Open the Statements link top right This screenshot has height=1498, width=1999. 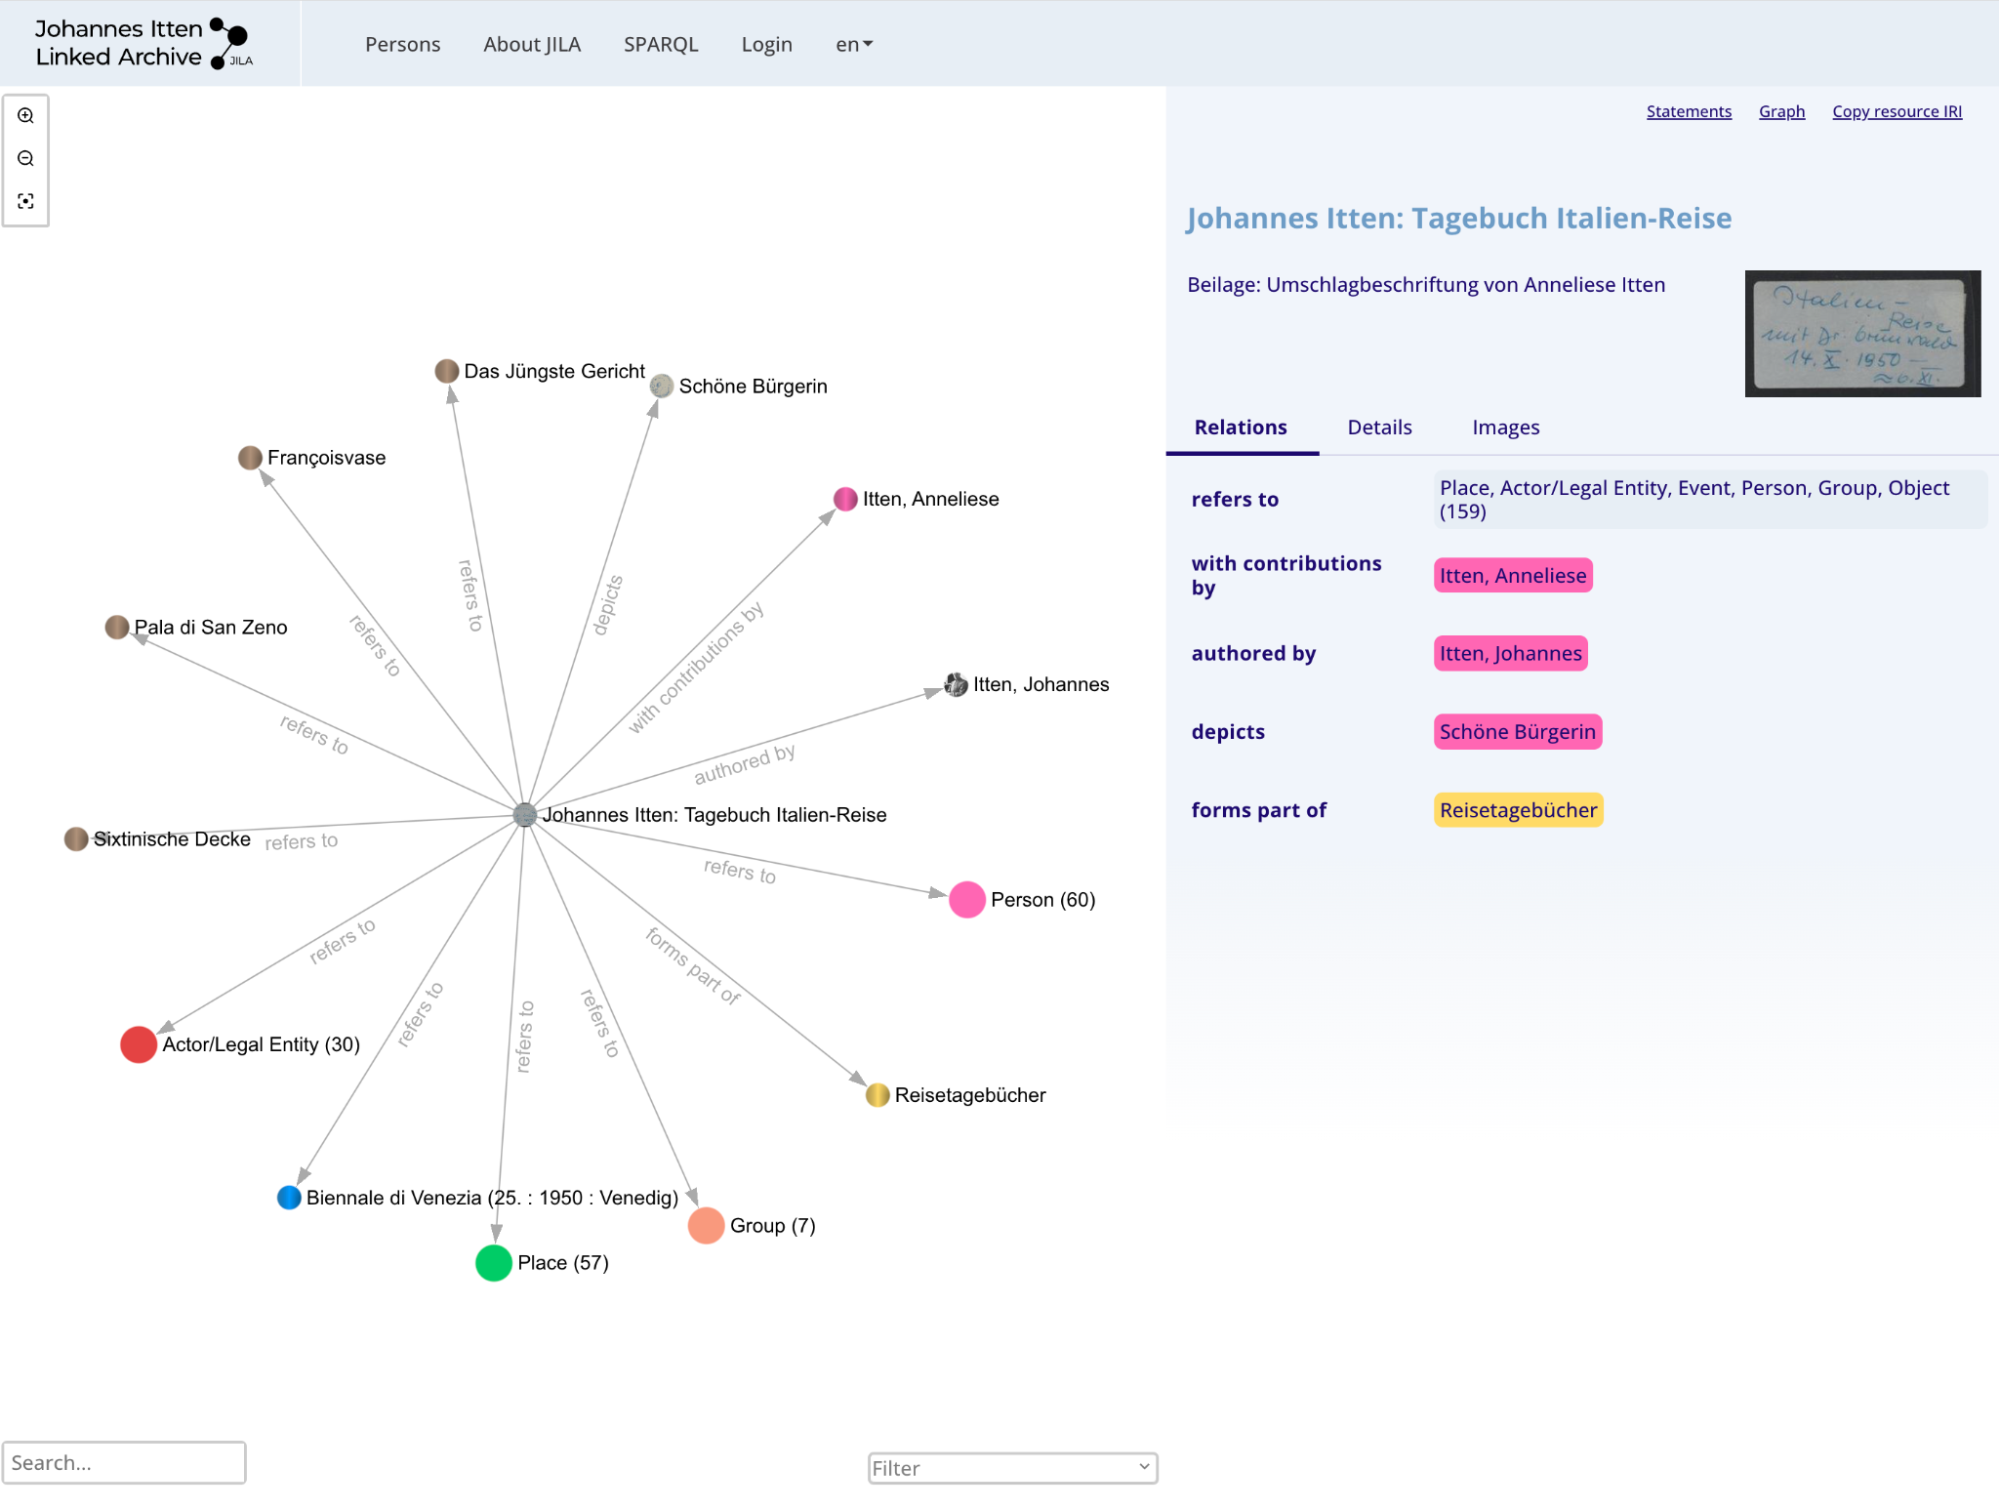1686,110
